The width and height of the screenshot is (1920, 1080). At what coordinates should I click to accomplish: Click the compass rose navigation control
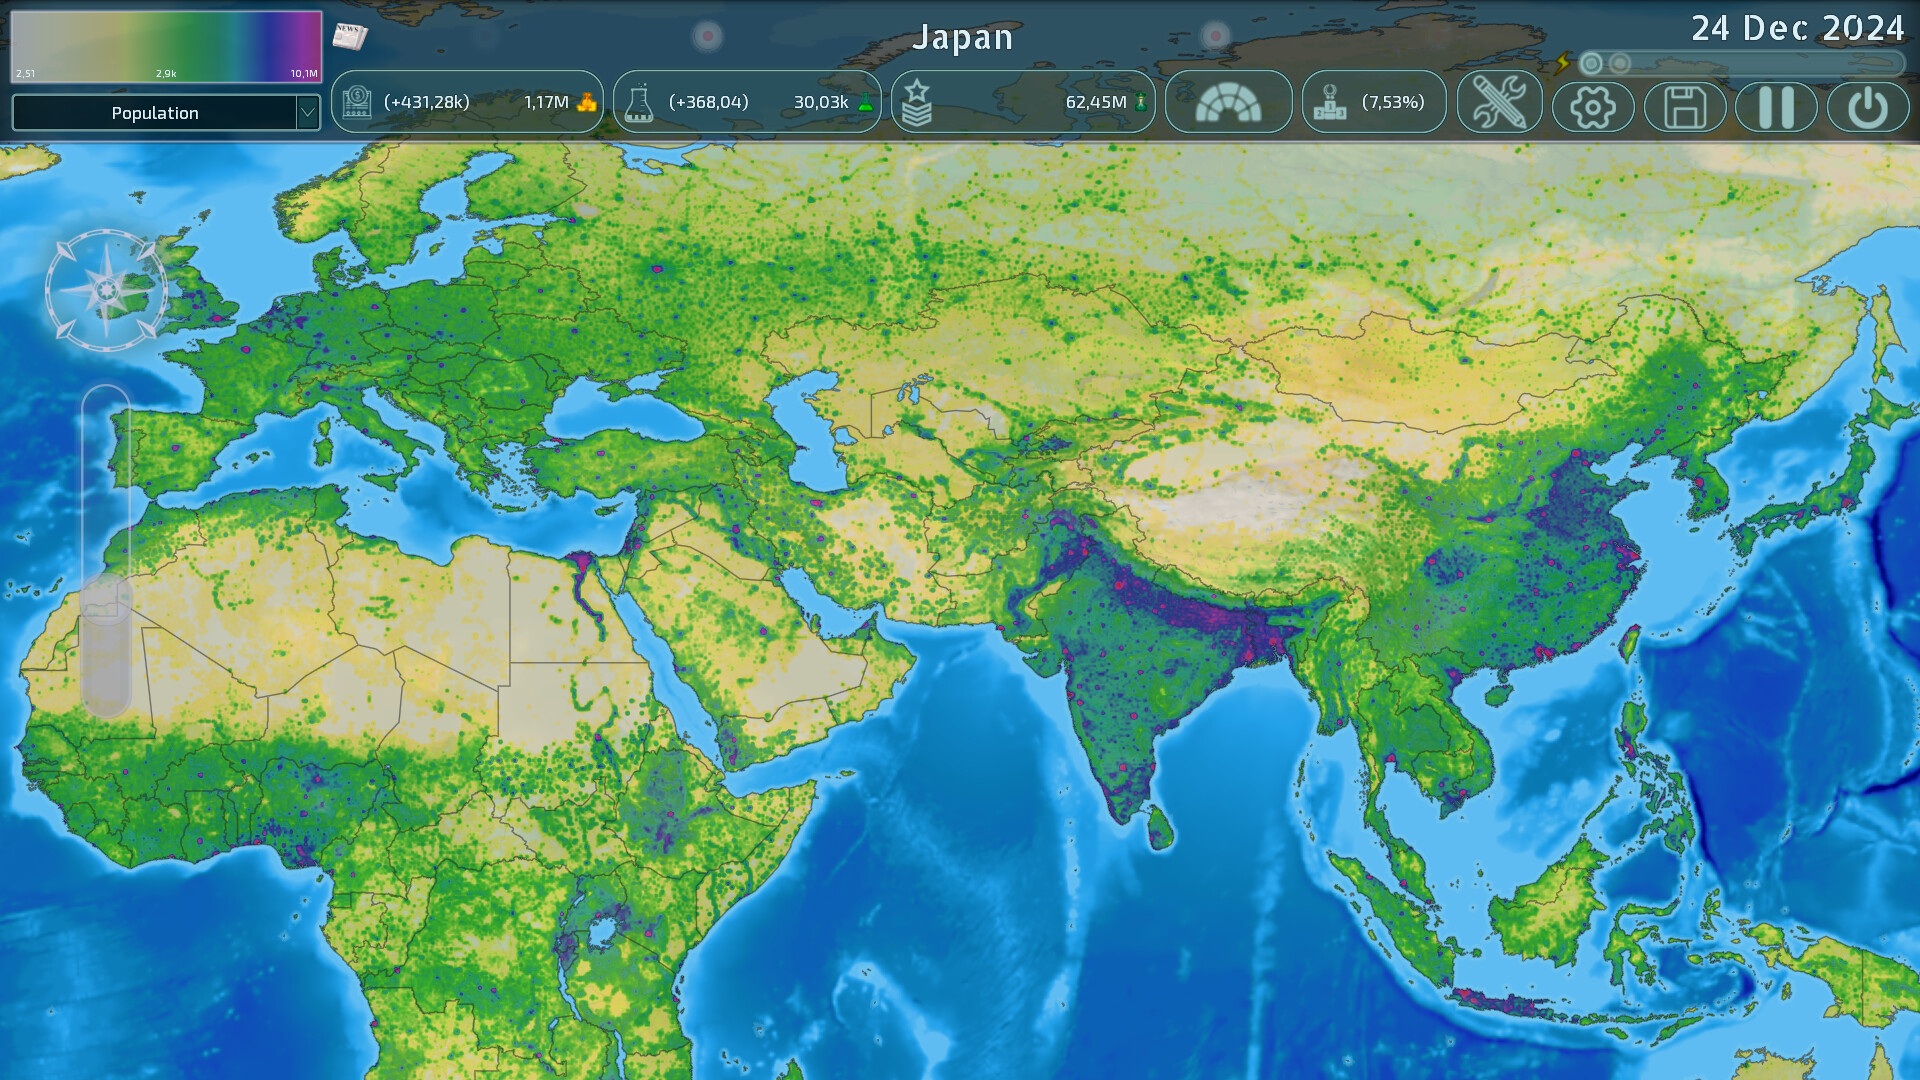coord(105,290)
